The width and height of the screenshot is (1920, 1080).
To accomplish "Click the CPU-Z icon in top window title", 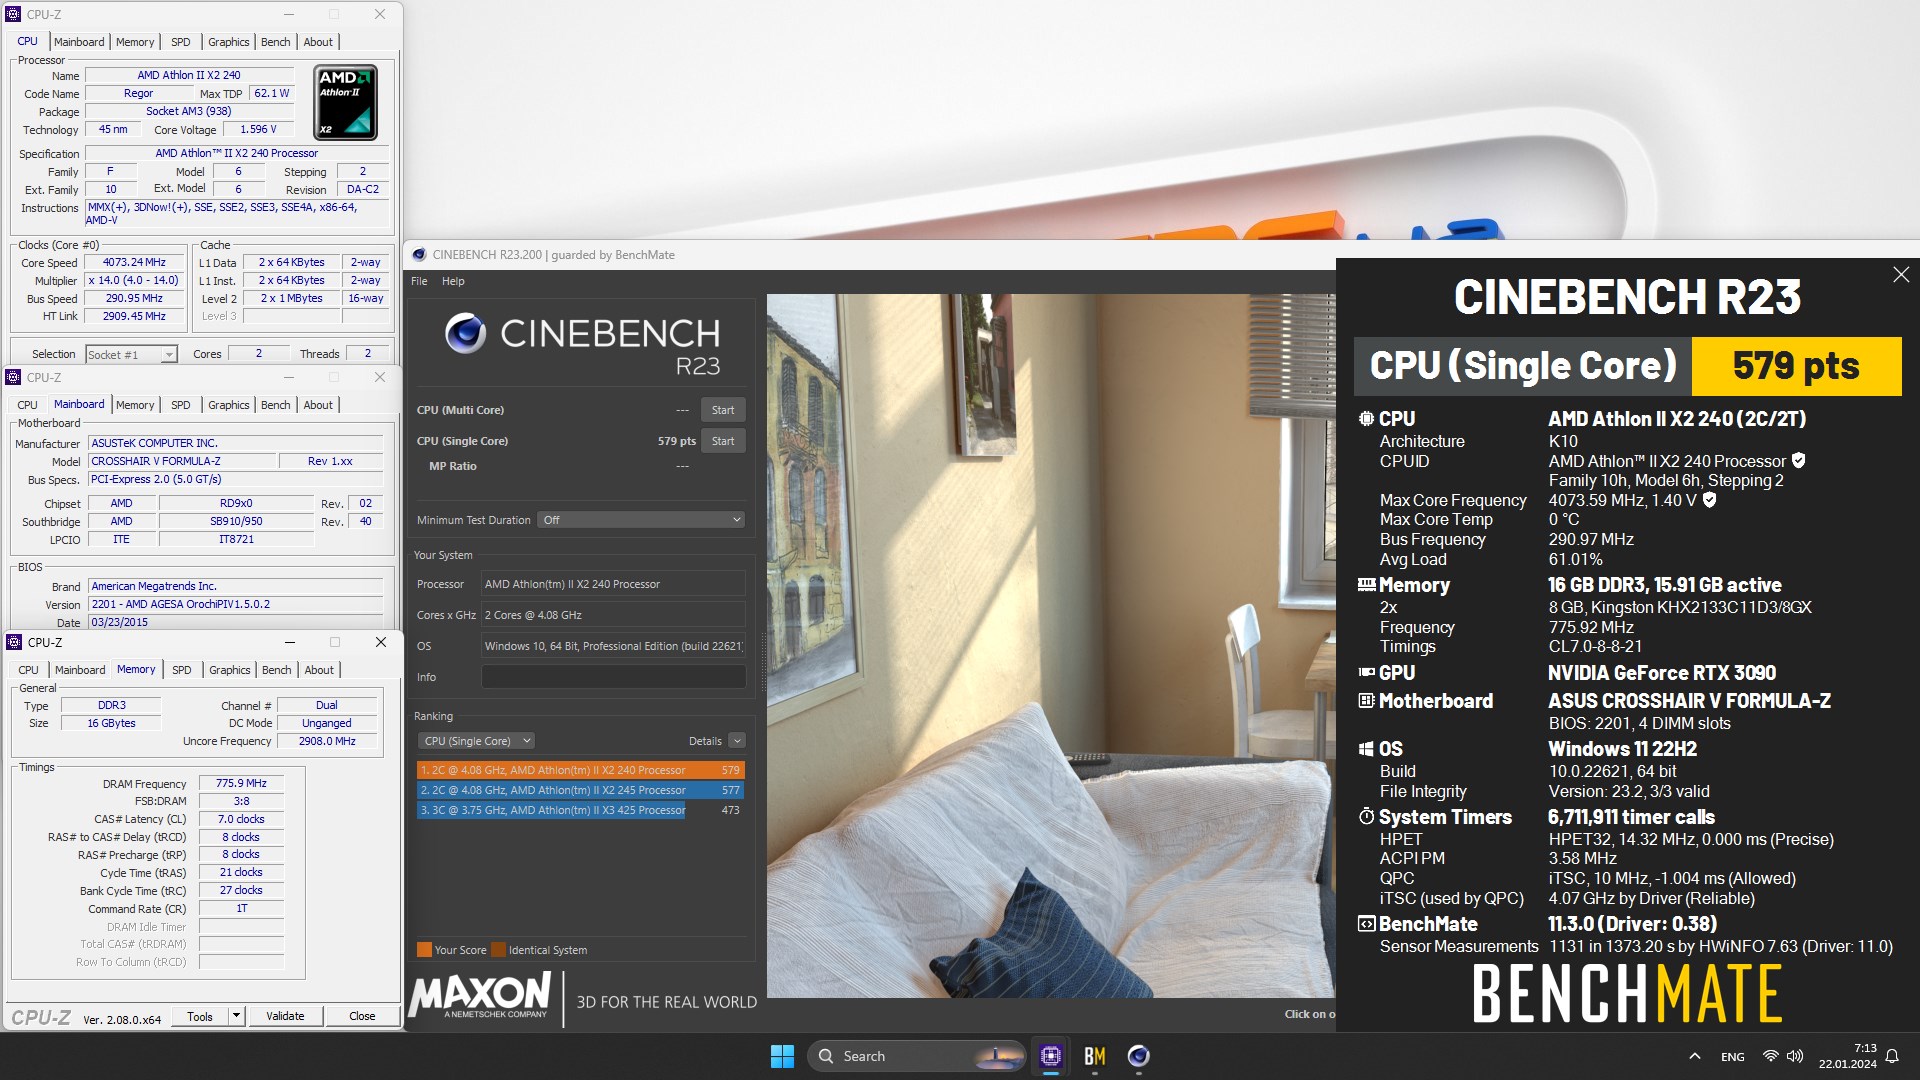I will tap(13, 14).
